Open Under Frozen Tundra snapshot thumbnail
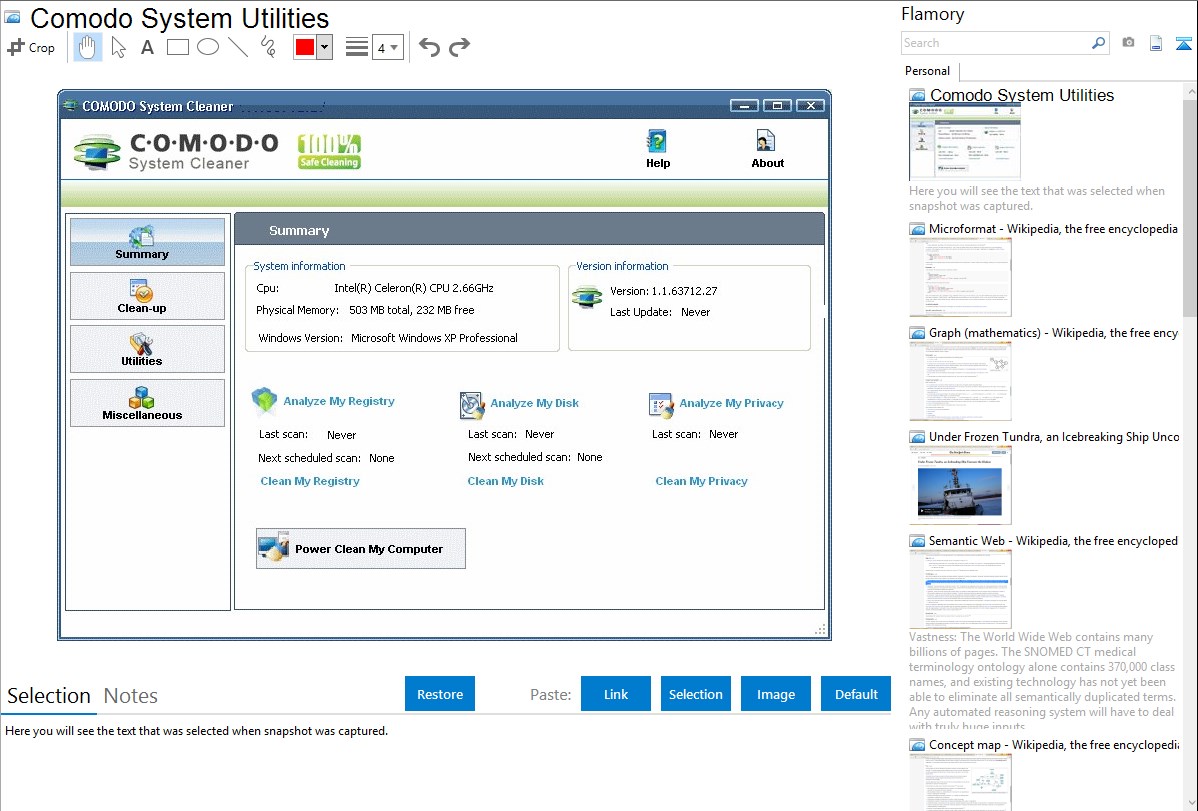The image size is (1198, 811). pyautogui.click(x=960, y=485)
